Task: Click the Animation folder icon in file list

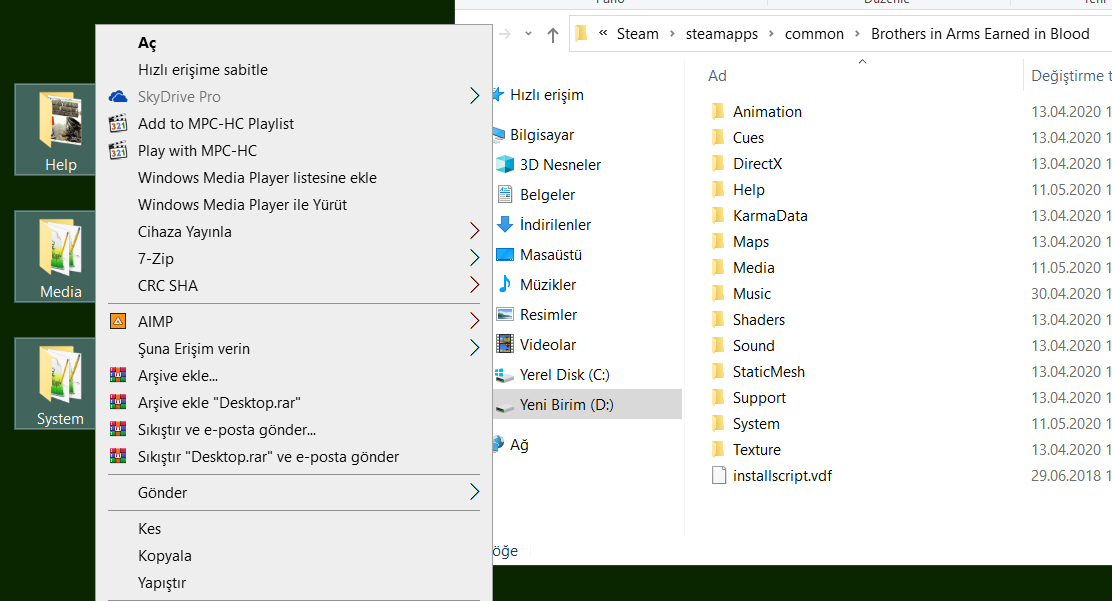Action: click(718, 111)
